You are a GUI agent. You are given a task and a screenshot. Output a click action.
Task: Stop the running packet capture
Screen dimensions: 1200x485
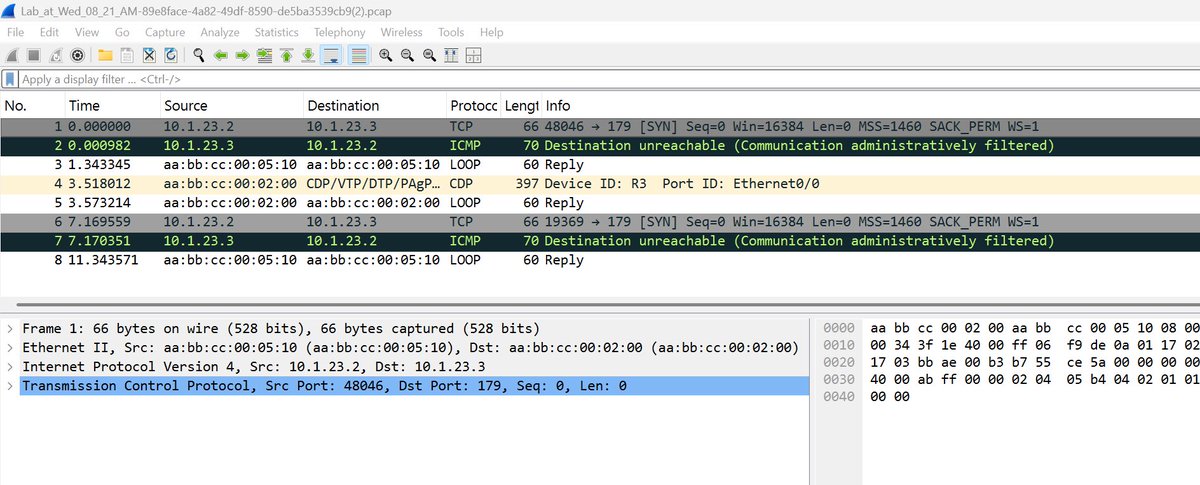34,54
